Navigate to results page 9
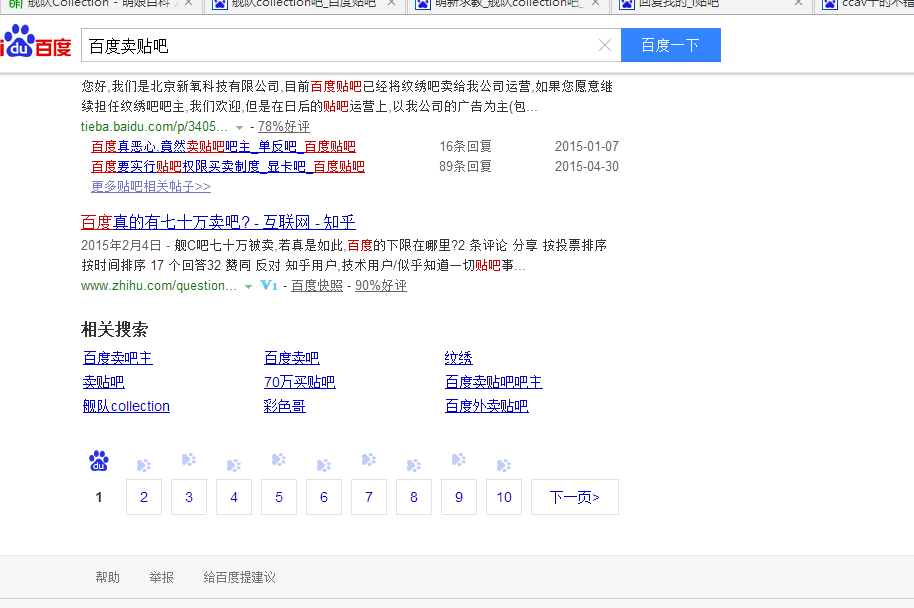 click(459, 497)
